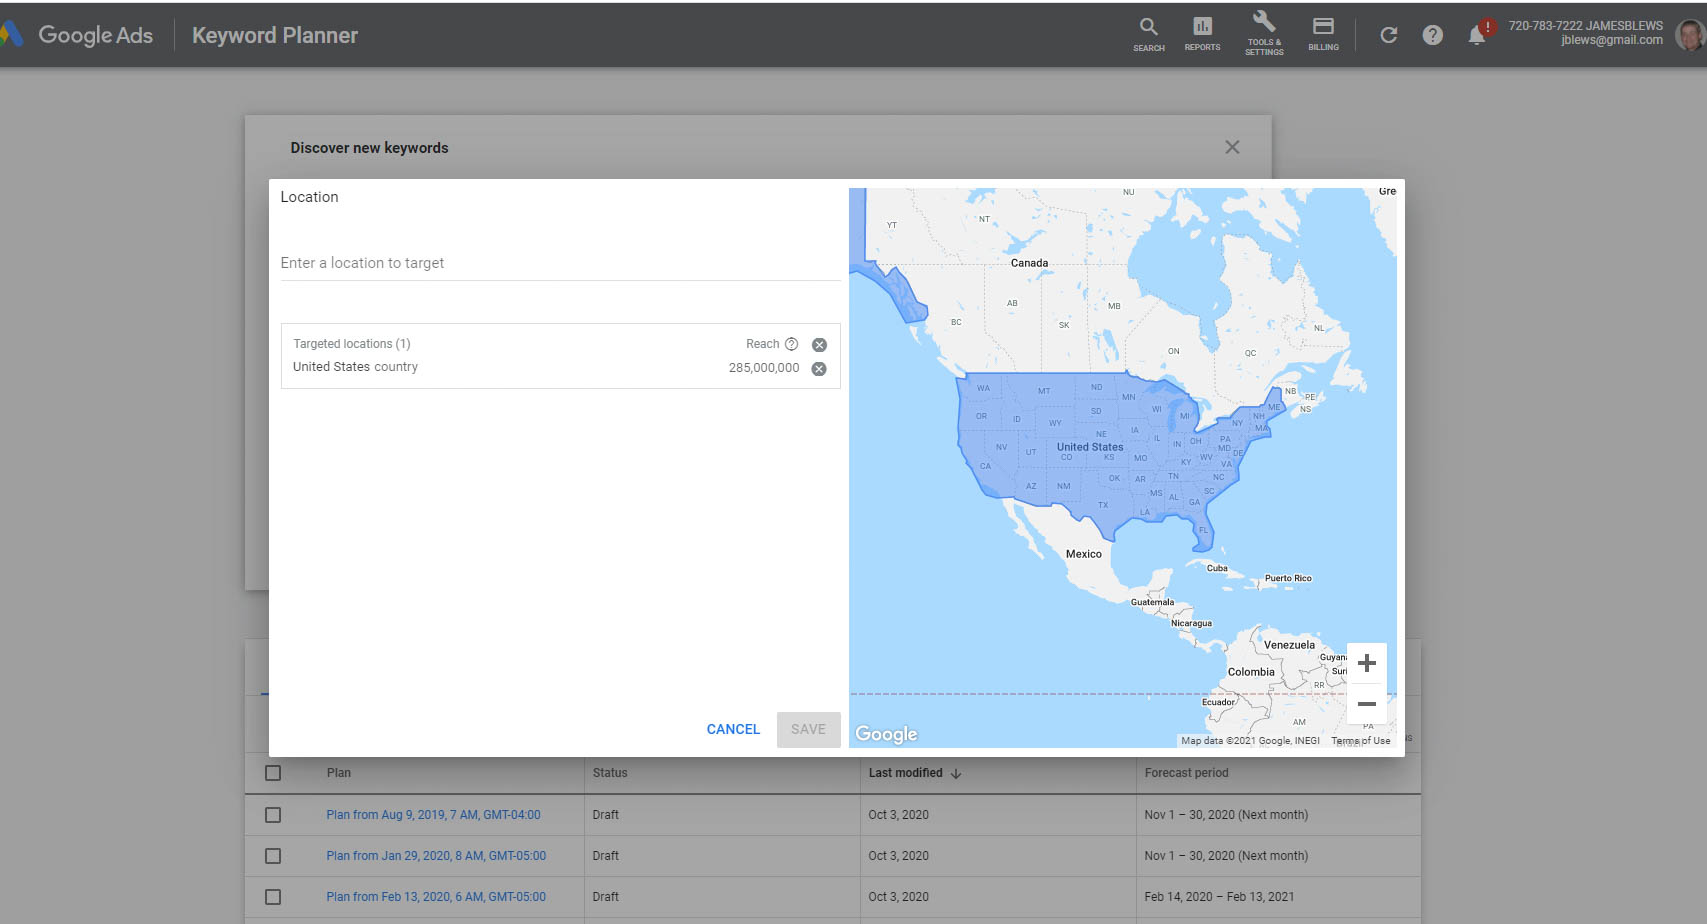1707x924 pixels.
Task: Click Keyword Planner title
Action: tap(275, 35)
